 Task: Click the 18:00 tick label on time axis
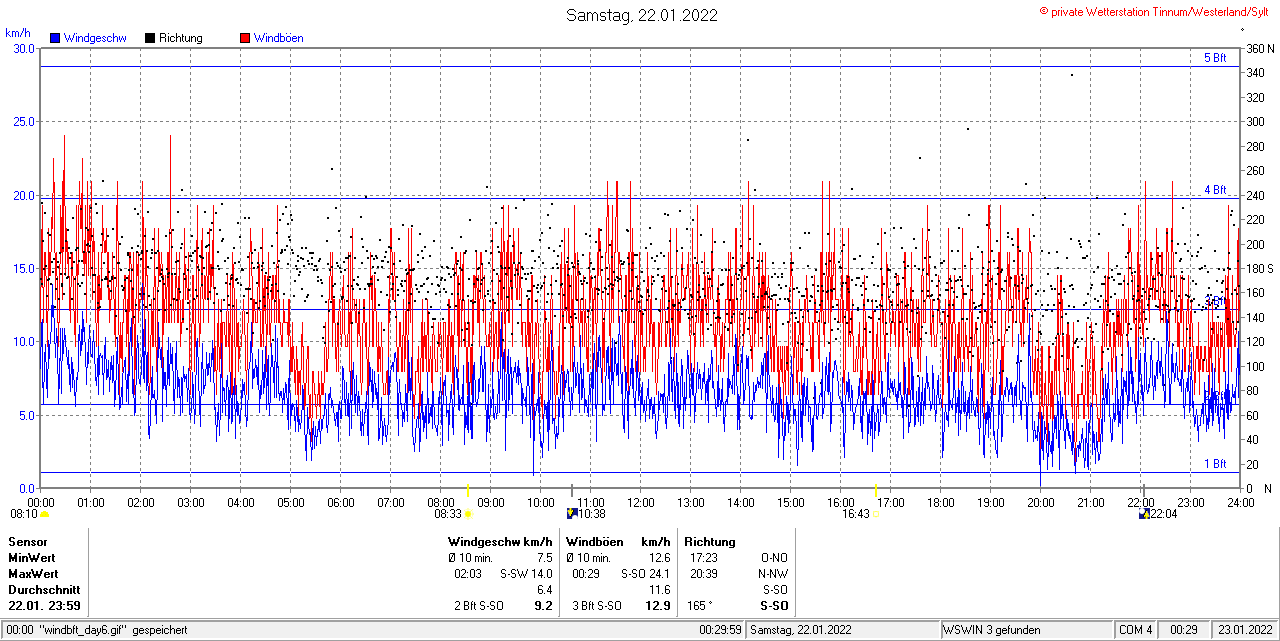941,503
